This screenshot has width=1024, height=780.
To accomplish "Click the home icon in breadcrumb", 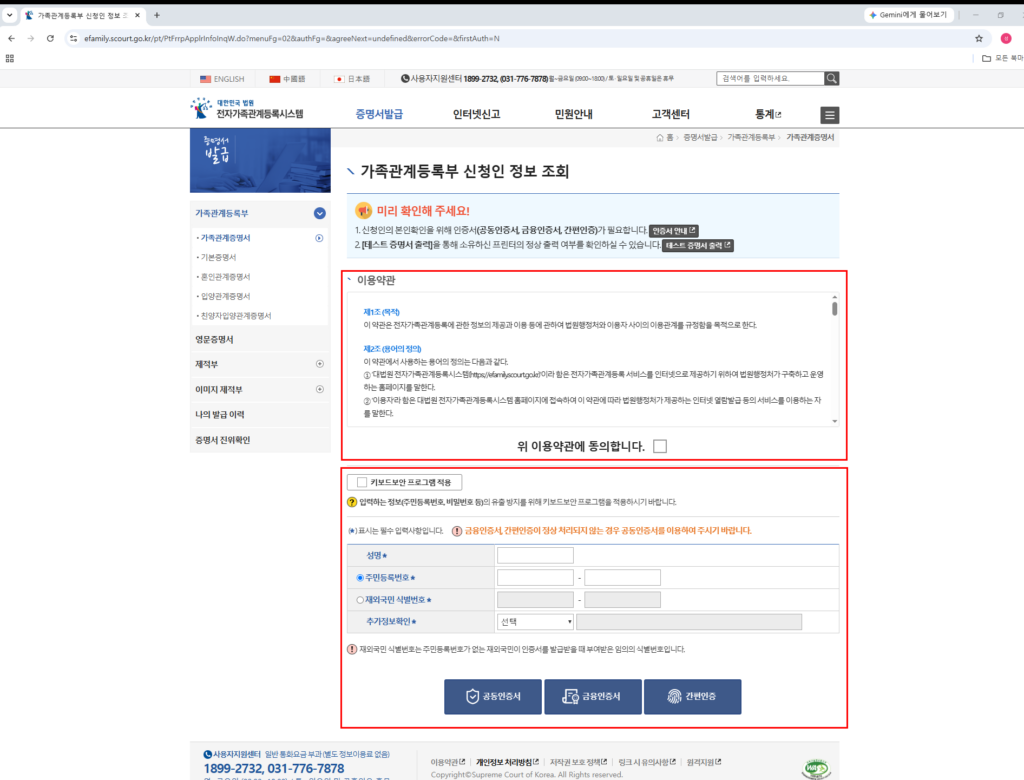I will click(660, 137).
